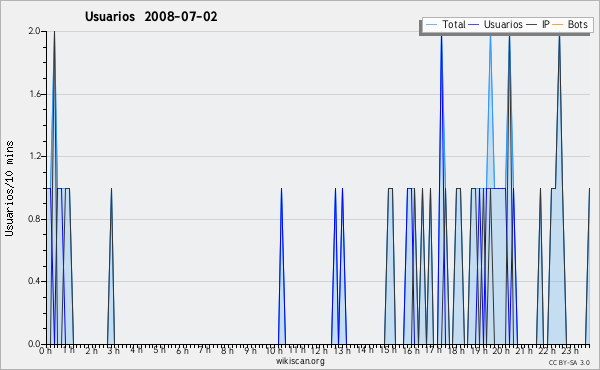Image resolution: width=600 pixels, height=370 pixels.
Task: Click the 15 h x-axis label
Action: click(x=388, y=350)
